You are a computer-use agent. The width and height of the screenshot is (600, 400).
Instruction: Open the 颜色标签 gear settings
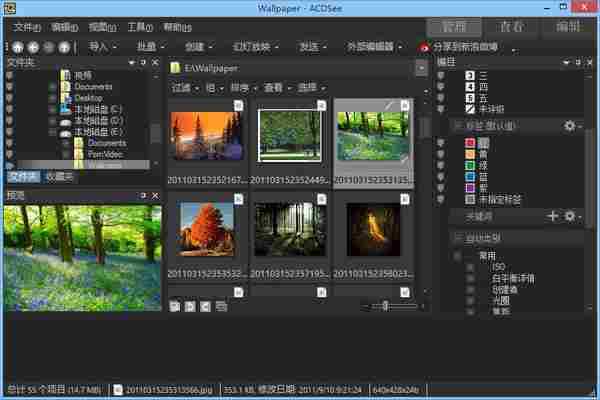570,126
